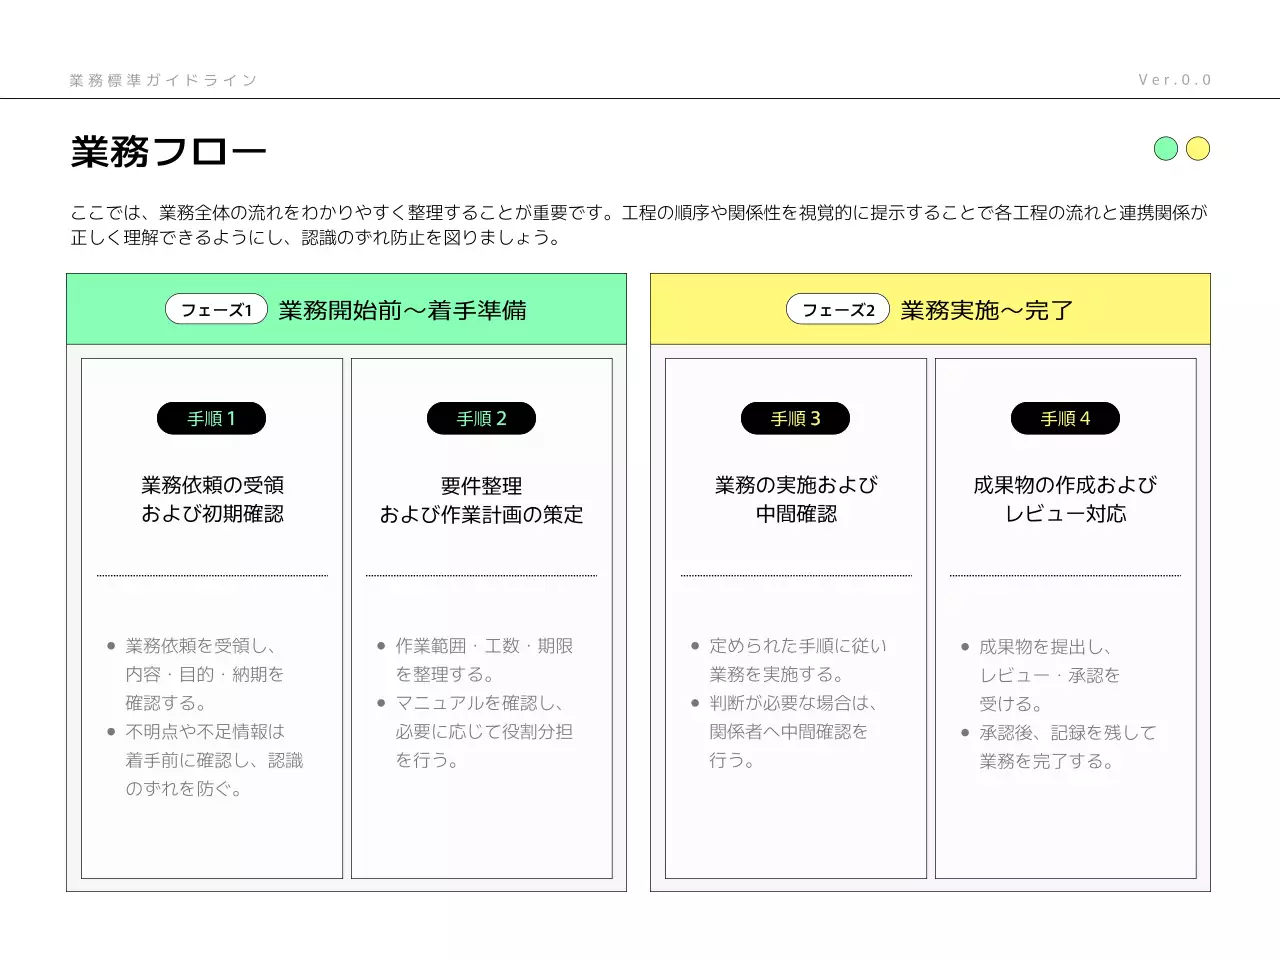Select the 手順 4 badge

[x=1064, y=418]
